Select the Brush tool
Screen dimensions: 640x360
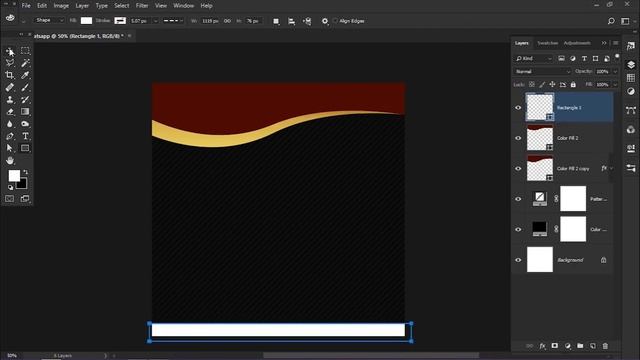coord(25,87)
